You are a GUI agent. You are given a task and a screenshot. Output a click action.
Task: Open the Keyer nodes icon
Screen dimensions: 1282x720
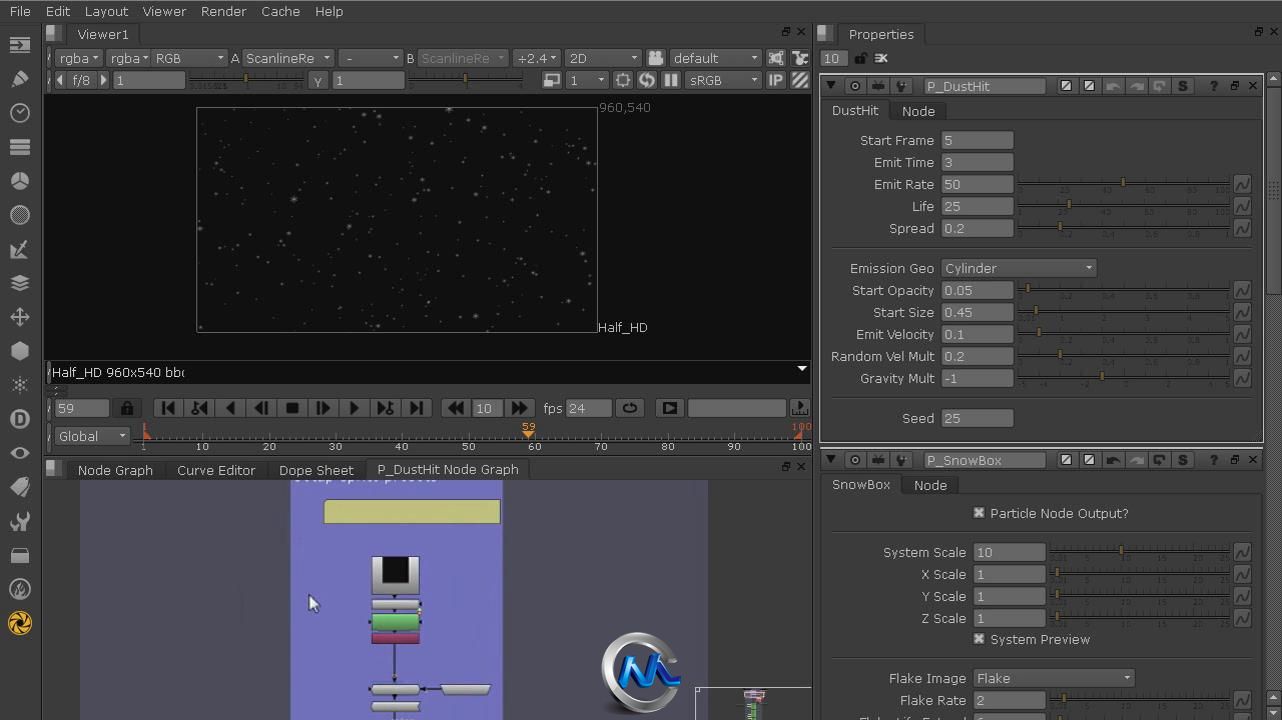point(19,249)
